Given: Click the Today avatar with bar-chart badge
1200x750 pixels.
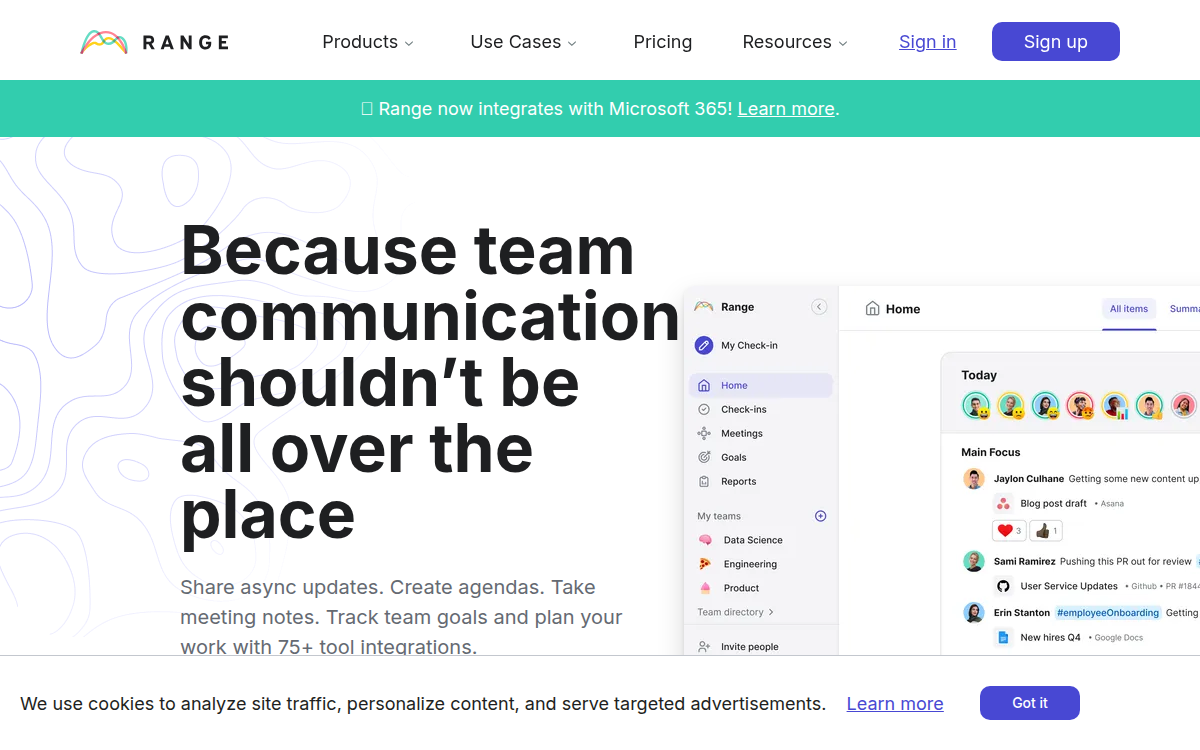Looking at the screenshot, I should [x=1116, y=405].
